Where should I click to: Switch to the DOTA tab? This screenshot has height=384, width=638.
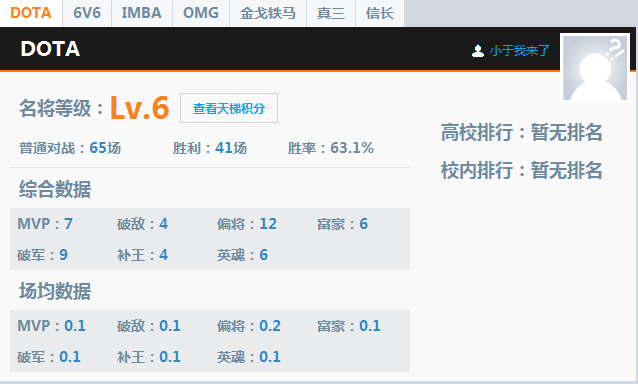pyautogui.click(x=31, y=13)
